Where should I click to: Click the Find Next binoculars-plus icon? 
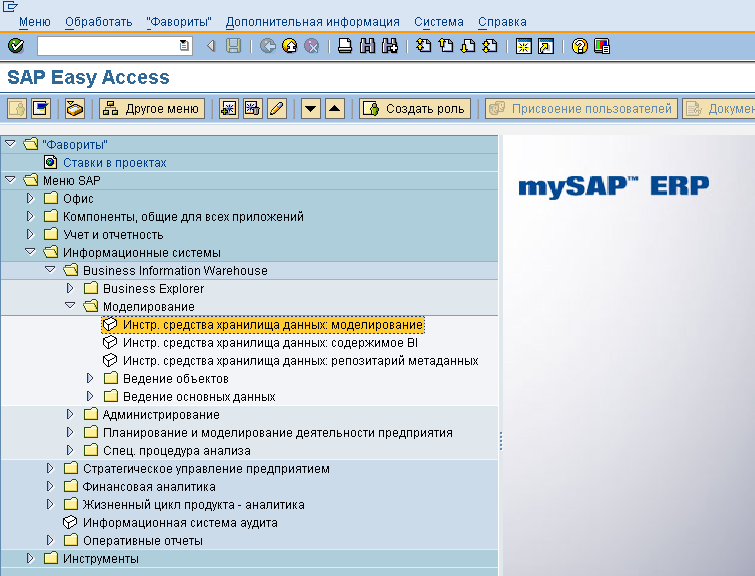point(390,46)
